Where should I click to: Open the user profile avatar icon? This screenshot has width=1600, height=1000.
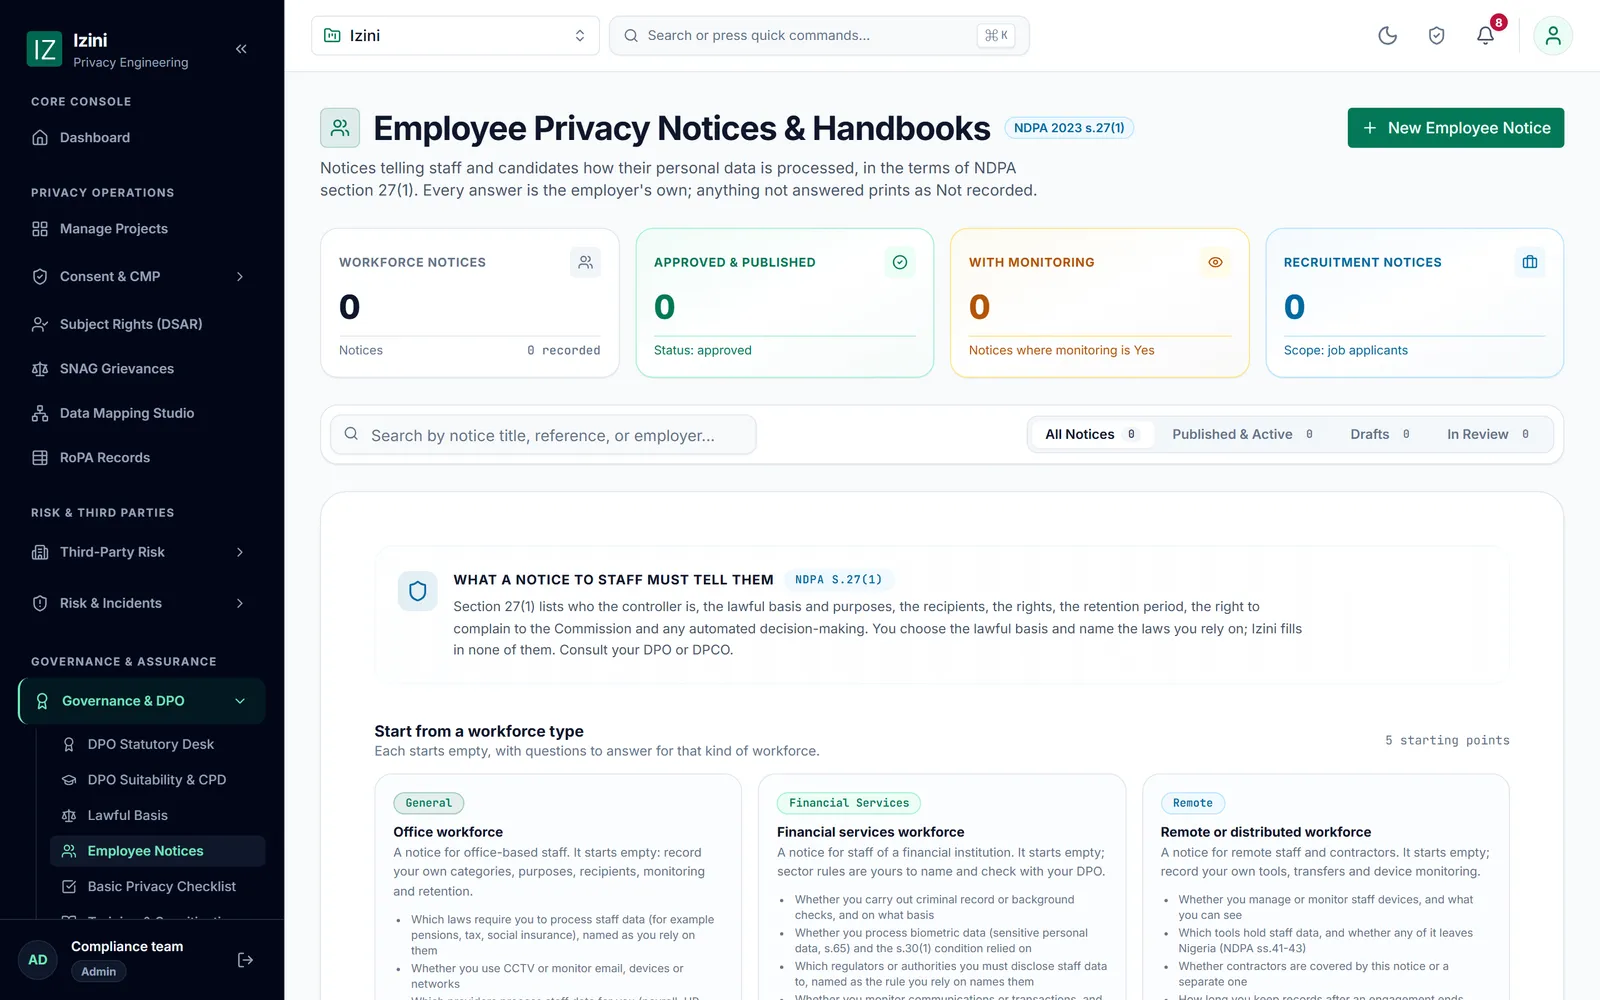click(1553, 36)
